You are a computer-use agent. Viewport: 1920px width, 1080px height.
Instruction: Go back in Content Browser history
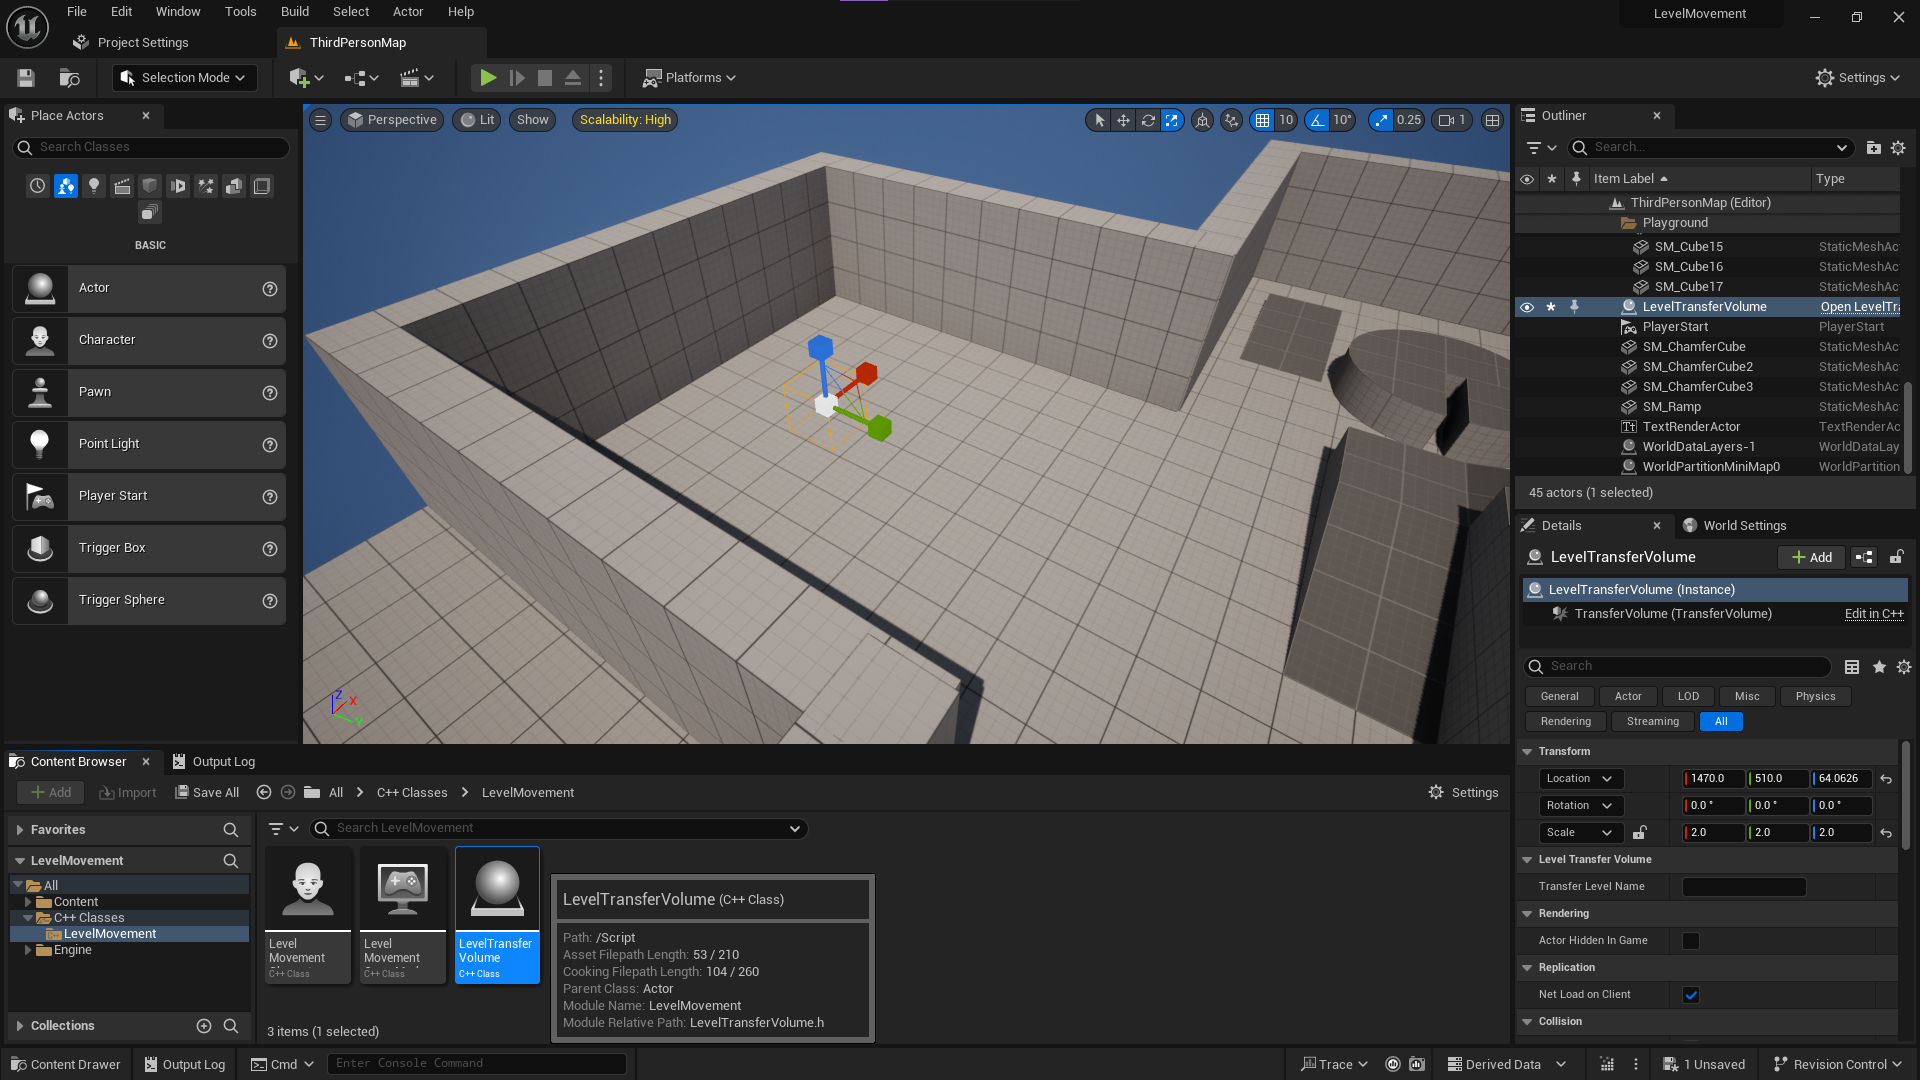pyautogui.click(x=264, y=793)
